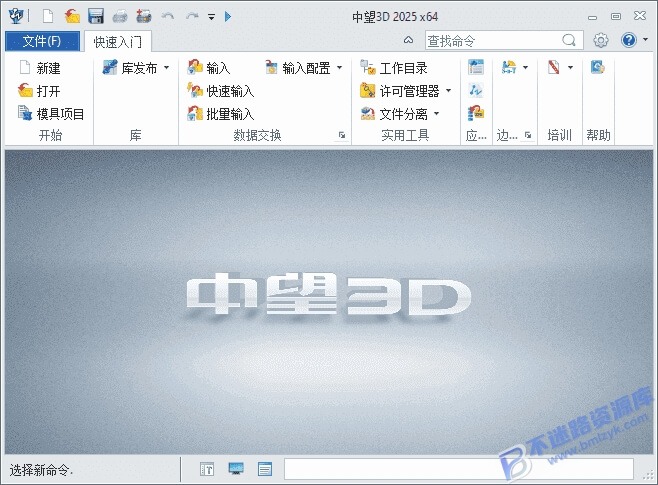
Task: Click the 数据交换 group label text
Action: click(x=257, y=135)
